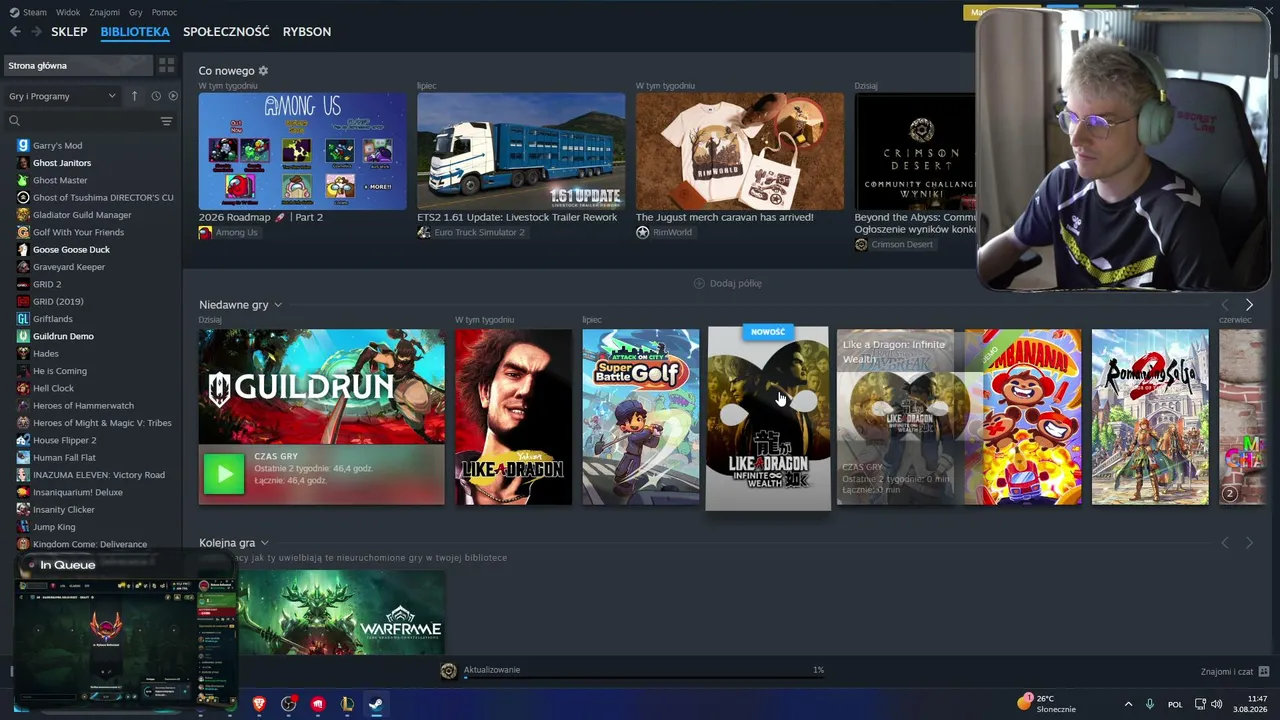
Task: Launch Guildrun with the green play button
Action: pos(224,474)
